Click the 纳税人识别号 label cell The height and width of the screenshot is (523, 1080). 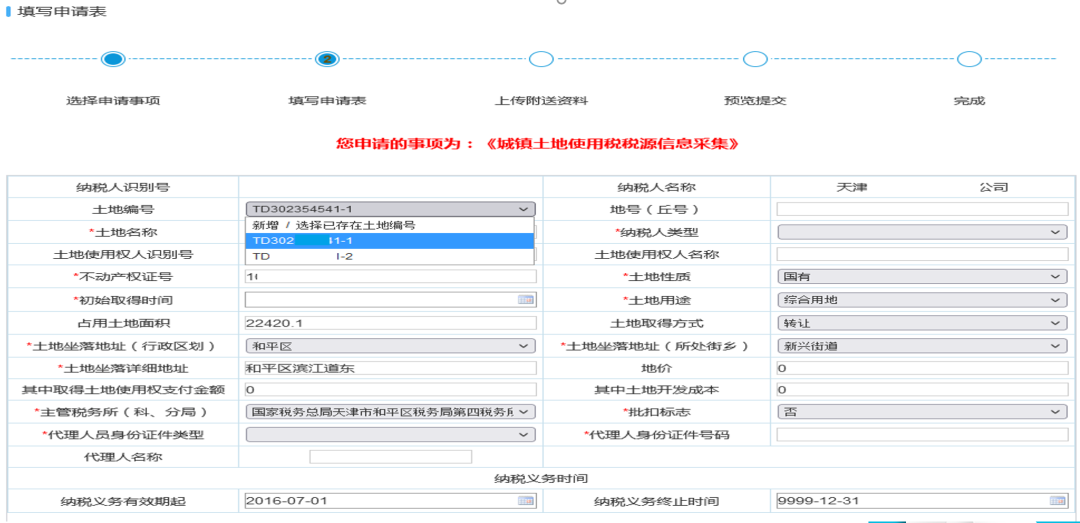click(x=123, y=187)
